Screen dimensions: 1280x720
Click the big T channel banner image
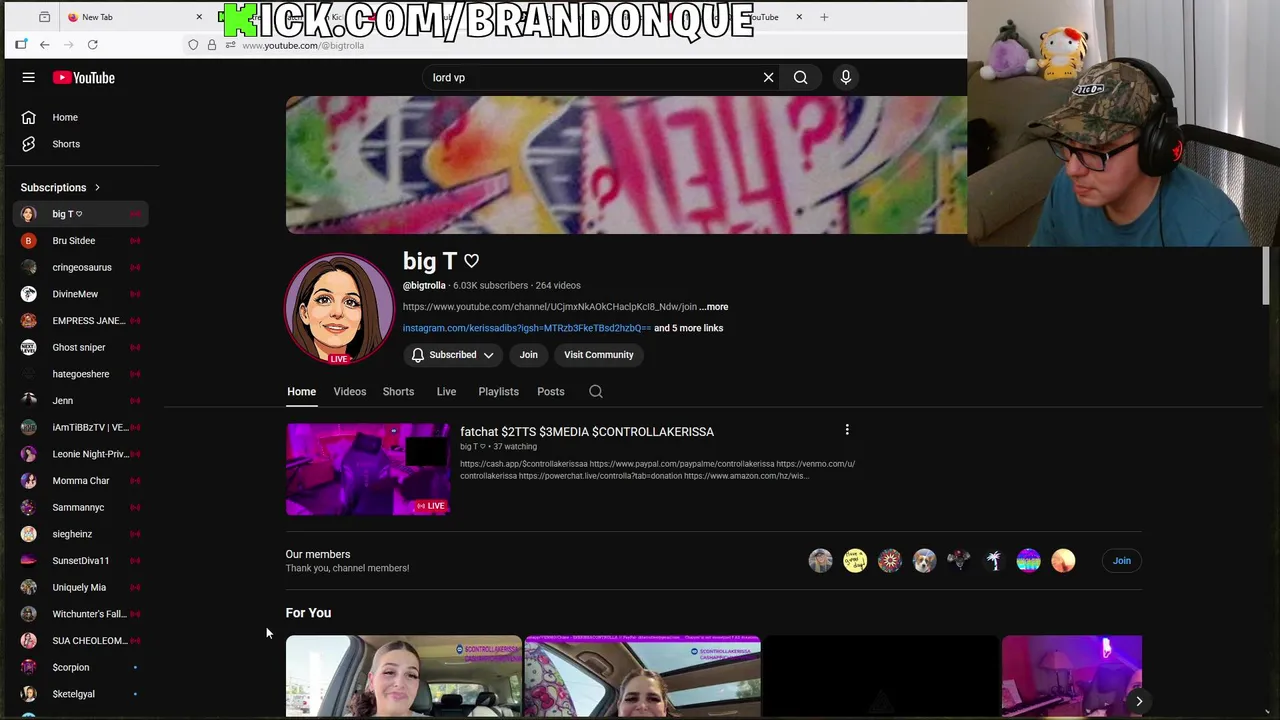626,165
